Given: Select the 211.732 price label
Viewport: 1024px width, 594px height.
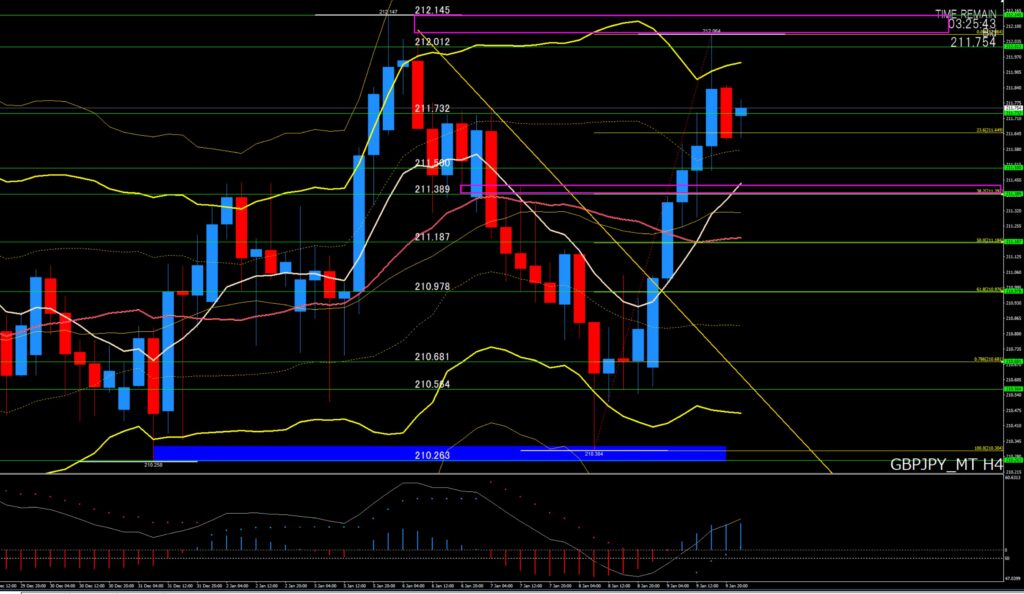Looking at the screenshot, I should pyautogui.click(x=432, y=108).
